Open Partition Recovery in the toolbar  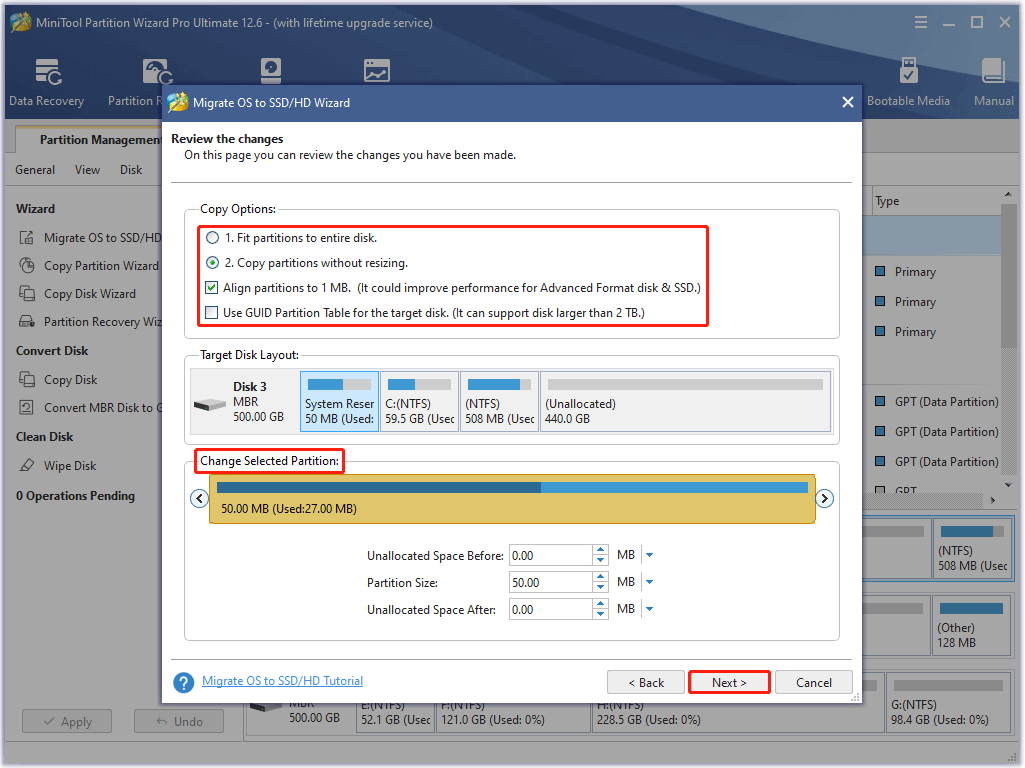click(x=135, y=82)
